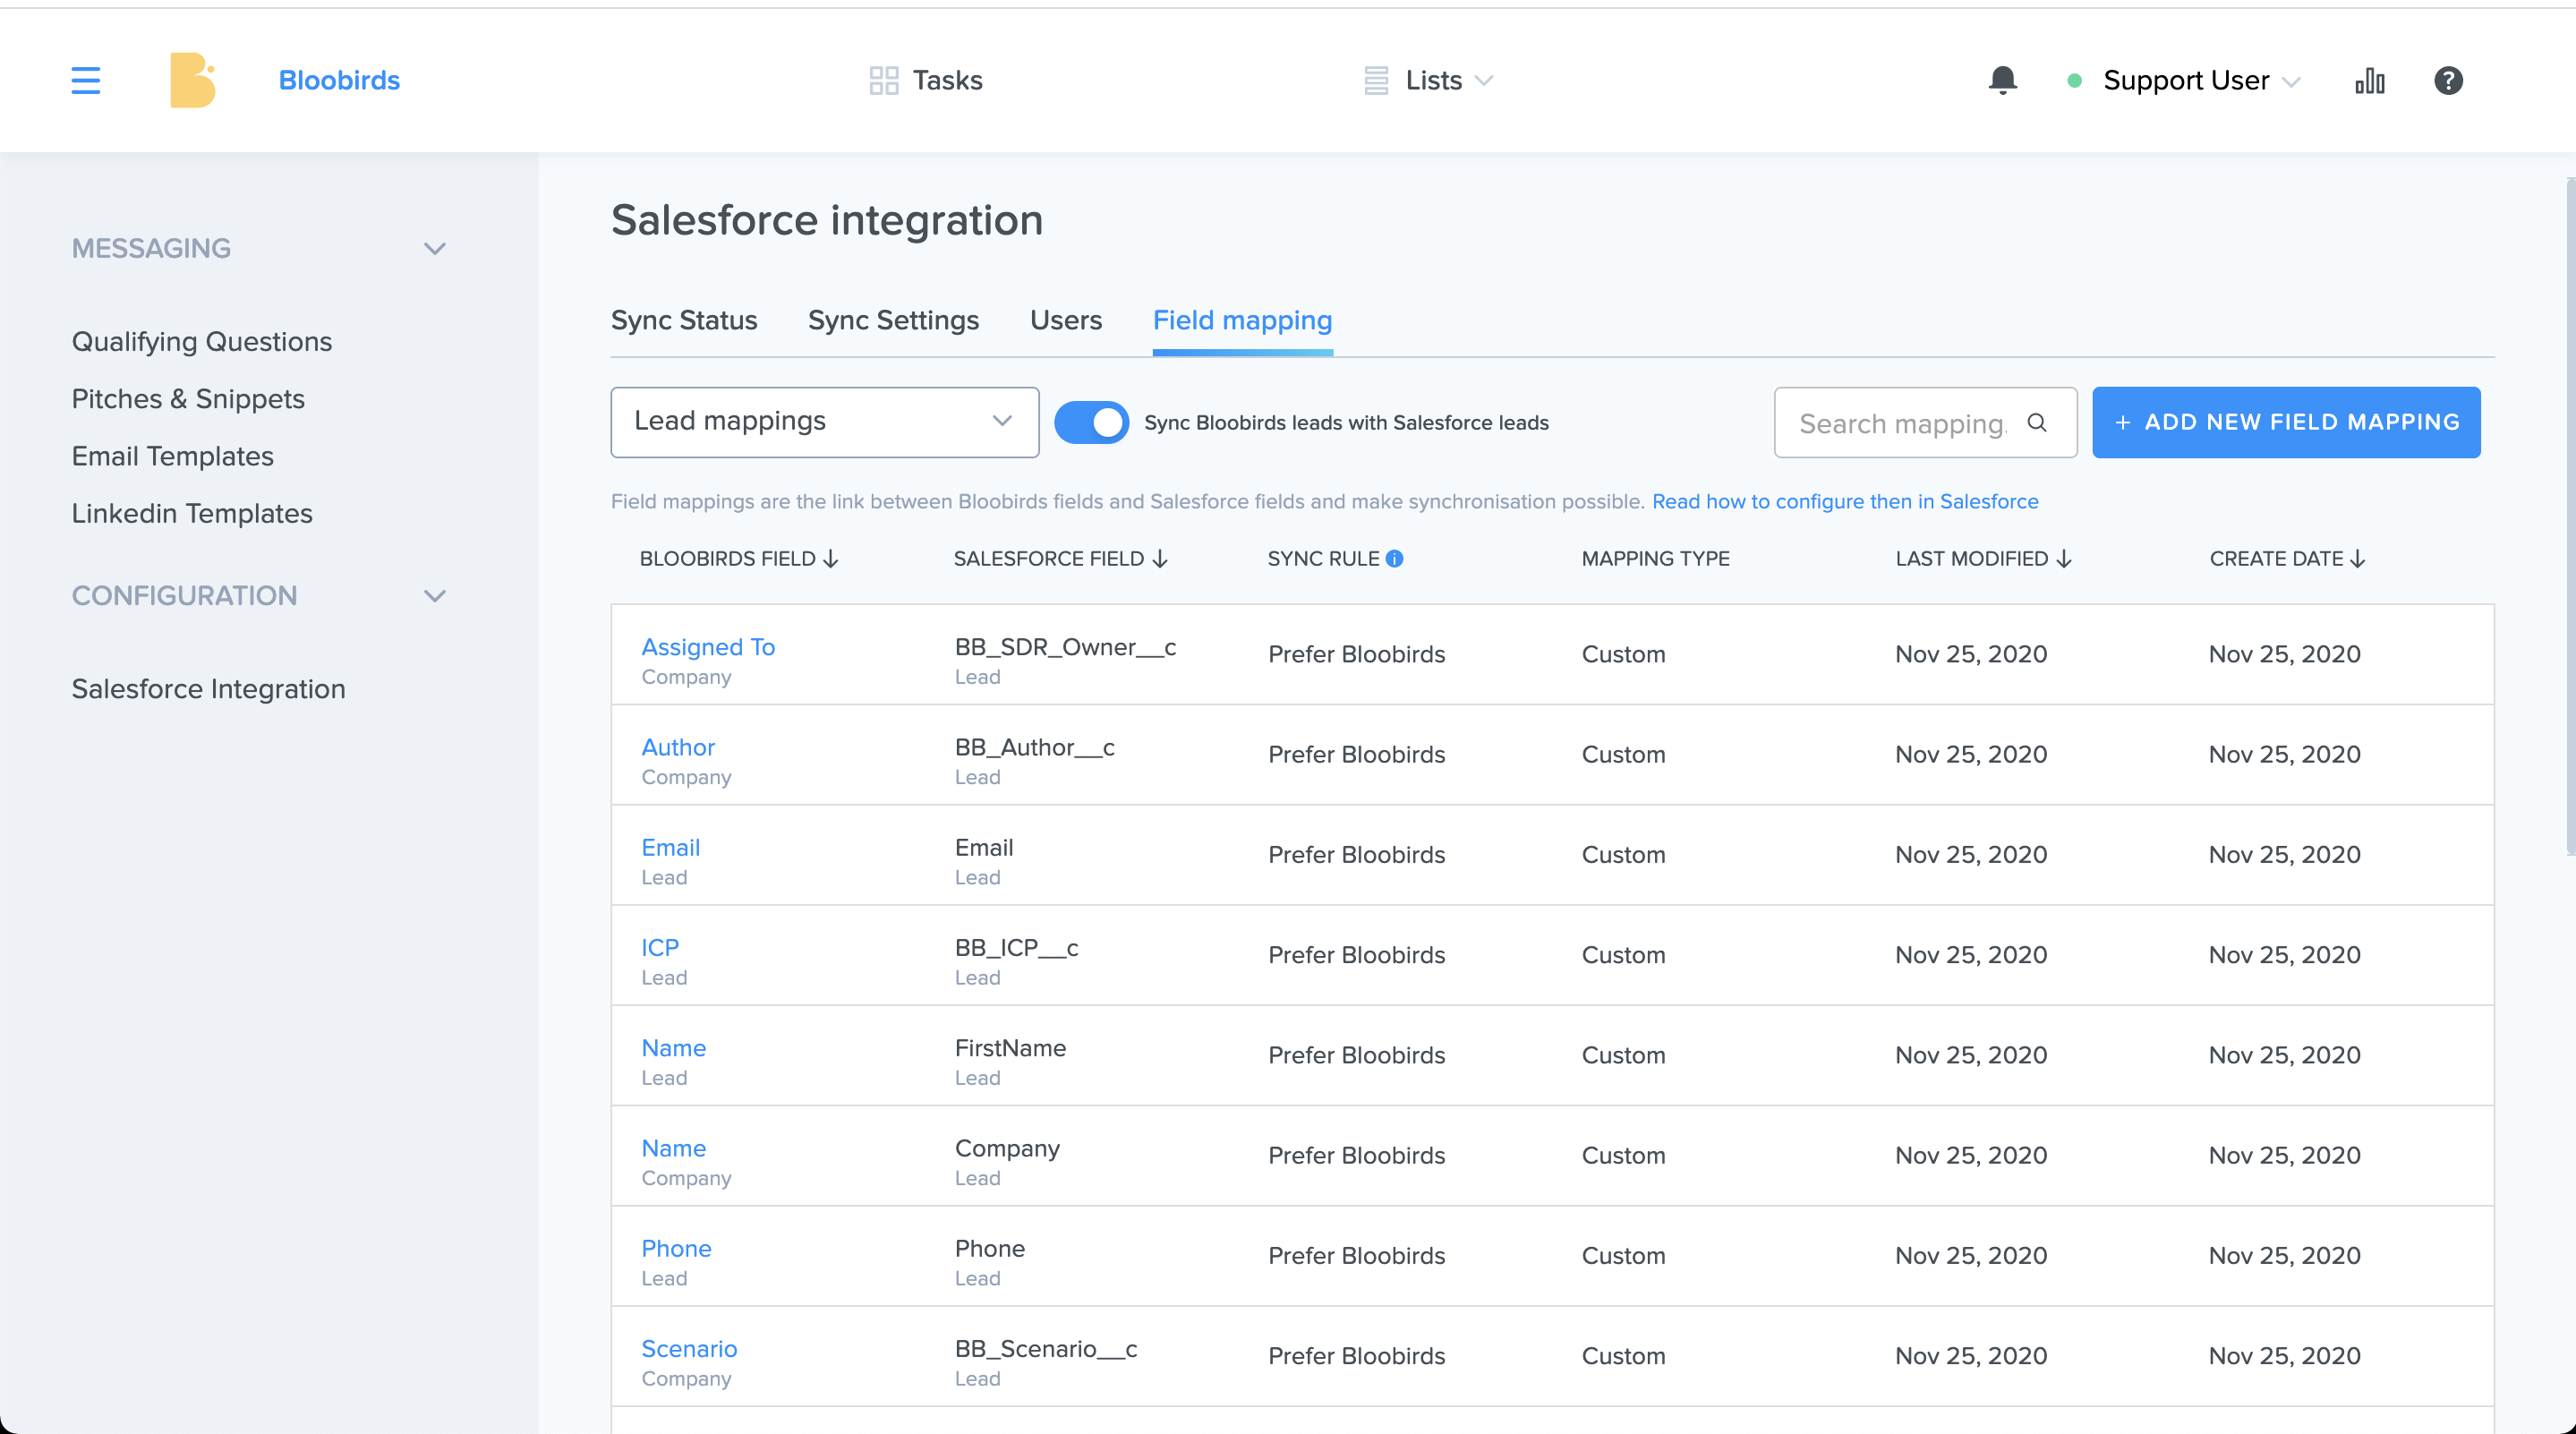This screenshot has height=1434, width=2576.
Task: Click the Bloobirds logo icon
Action: [192, 80]
